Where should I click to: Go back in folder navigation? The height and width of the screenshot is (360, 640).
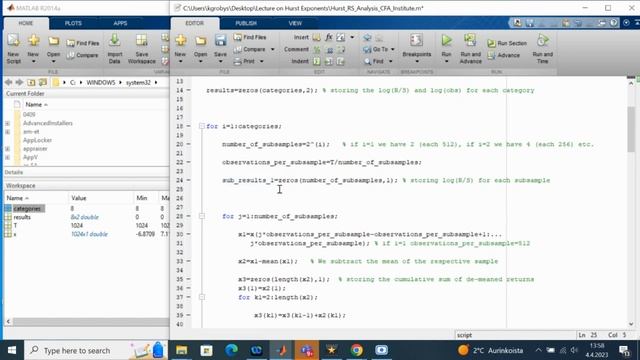(9, 82)
